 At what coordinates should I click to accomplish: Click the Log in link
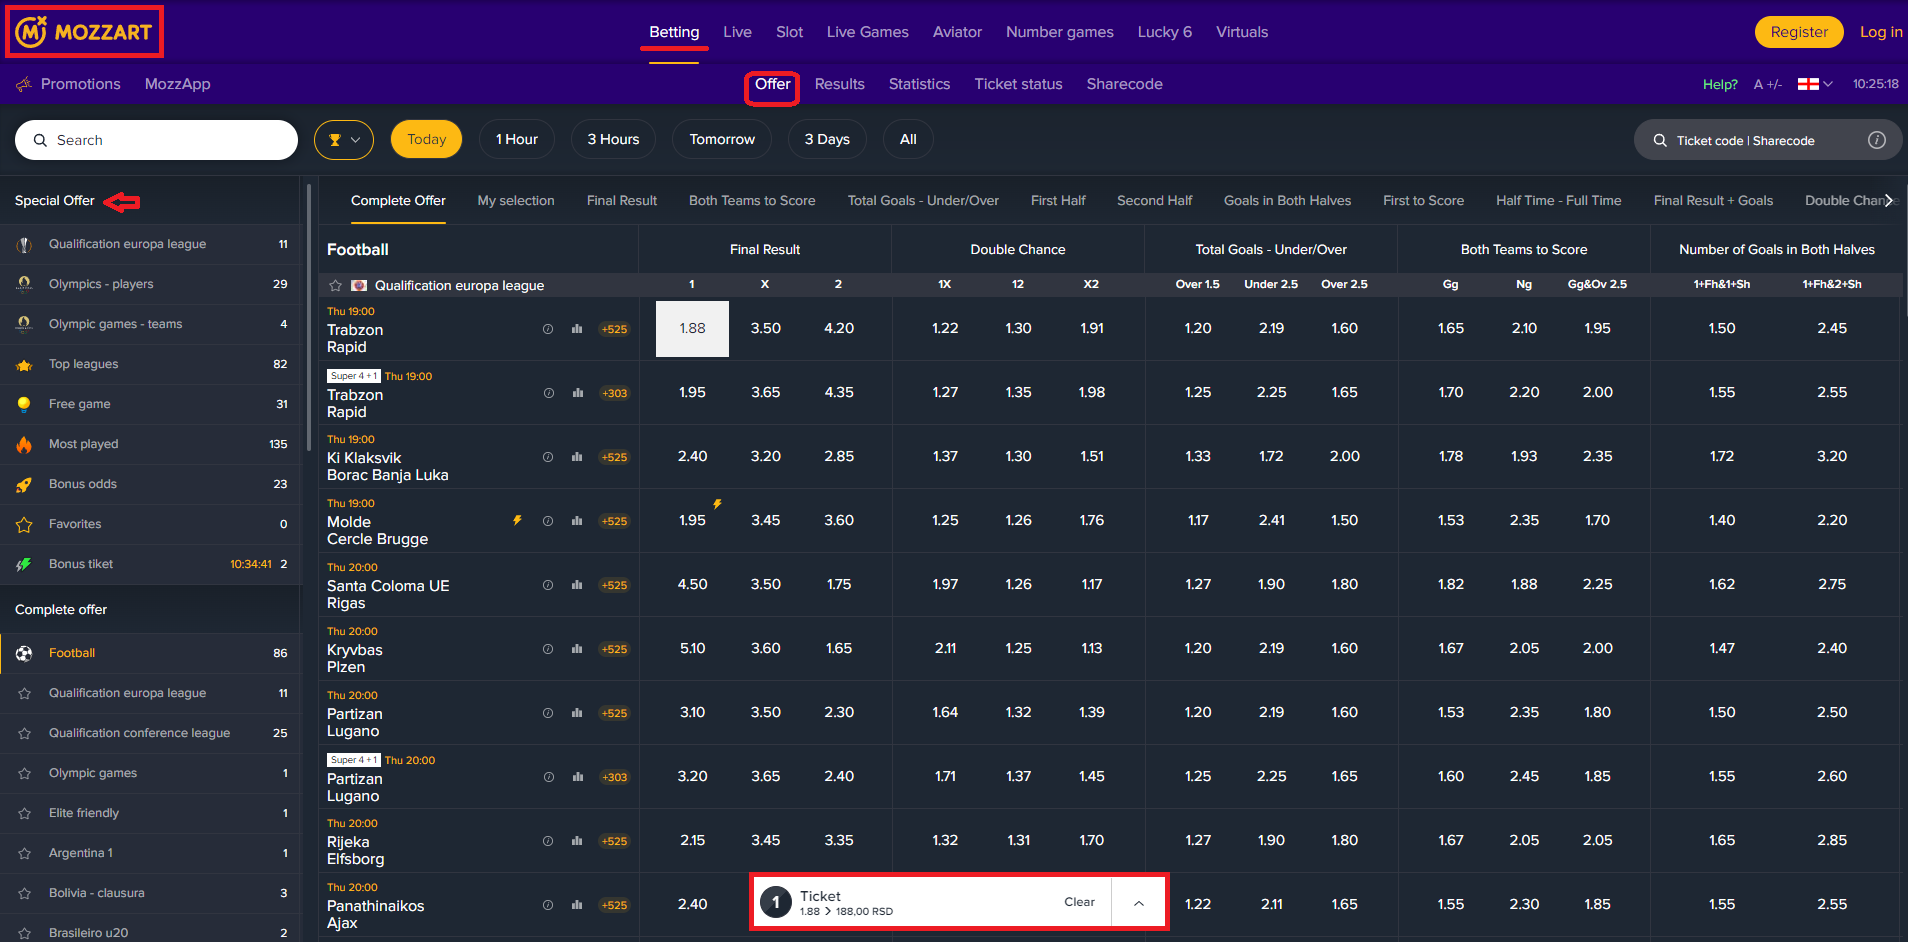click(x=1880, y=32)
